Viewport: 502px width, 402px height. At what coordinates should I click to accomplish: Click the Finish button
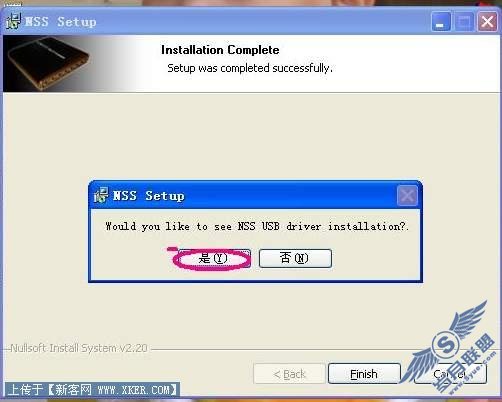click(x=364, y=374)
